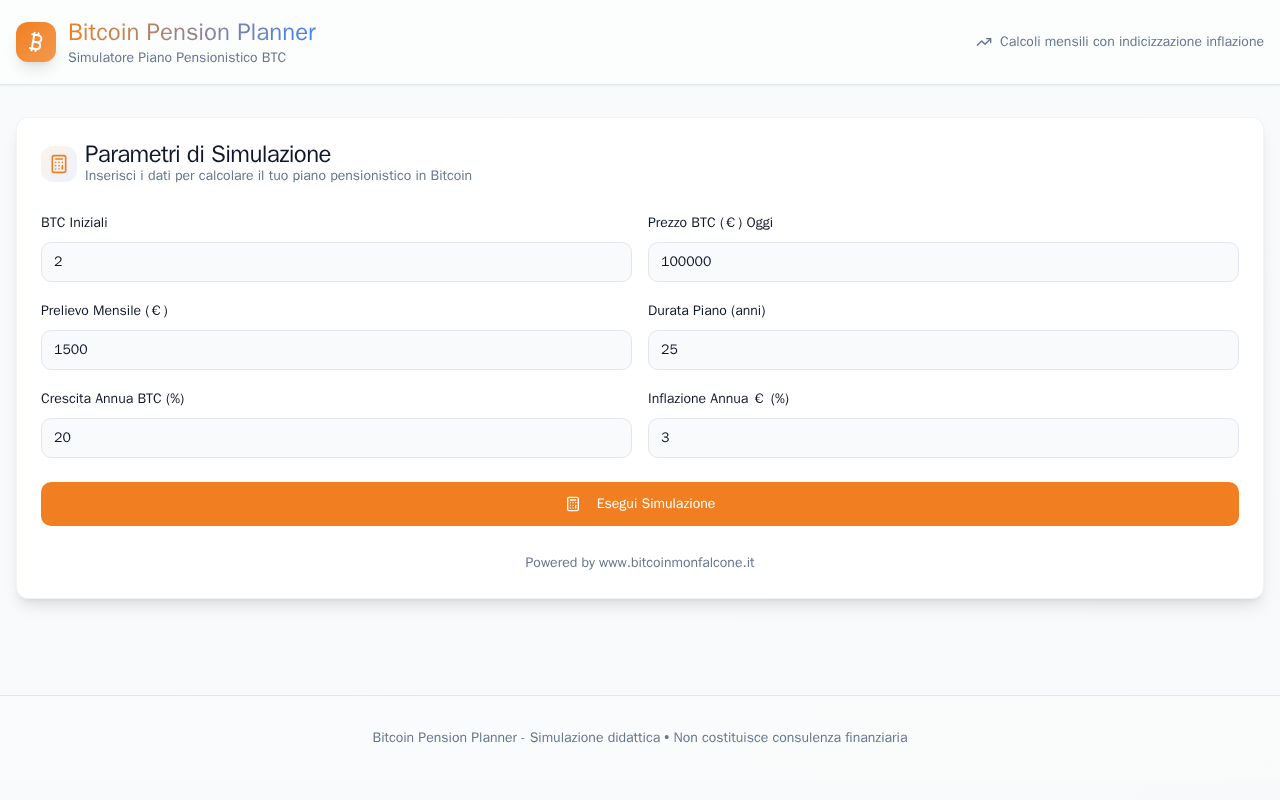Viewport: 1280px width, 800px height.
Task: Click the Crescita Annua BTC (%) label
Action: tap(113, 399)
